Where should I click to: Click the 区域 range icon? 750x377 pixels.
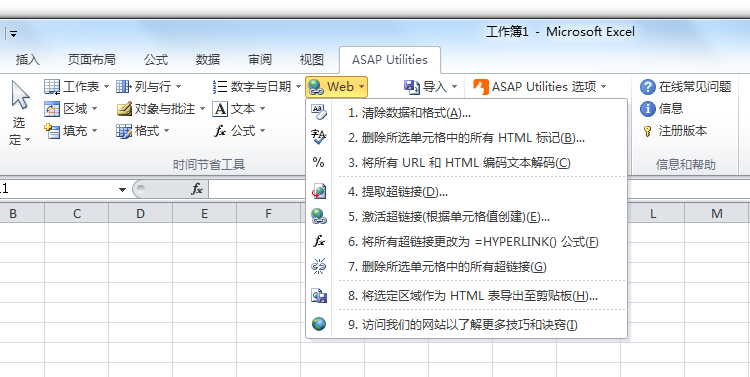pyautogui.click(x=52, y=109)
